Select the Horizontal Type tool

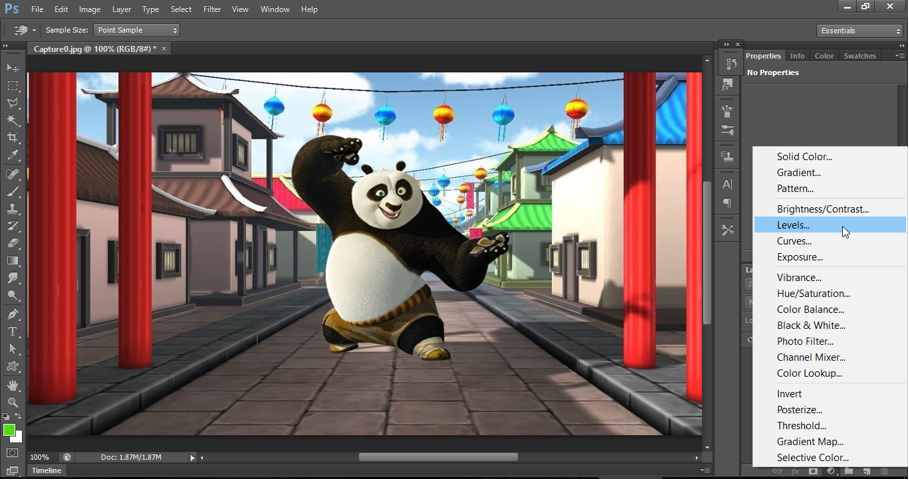[12, 332]
